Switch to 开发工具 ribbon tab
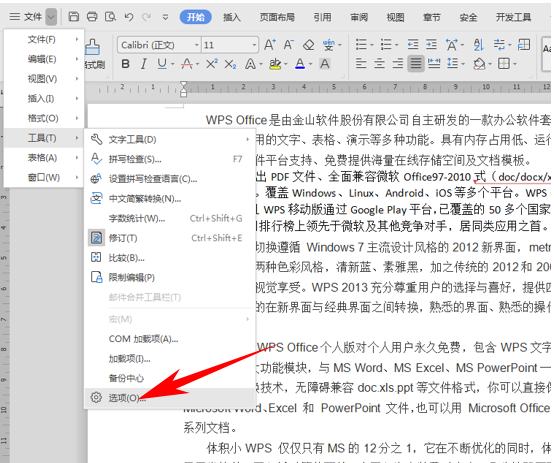 tap(514, 17)
